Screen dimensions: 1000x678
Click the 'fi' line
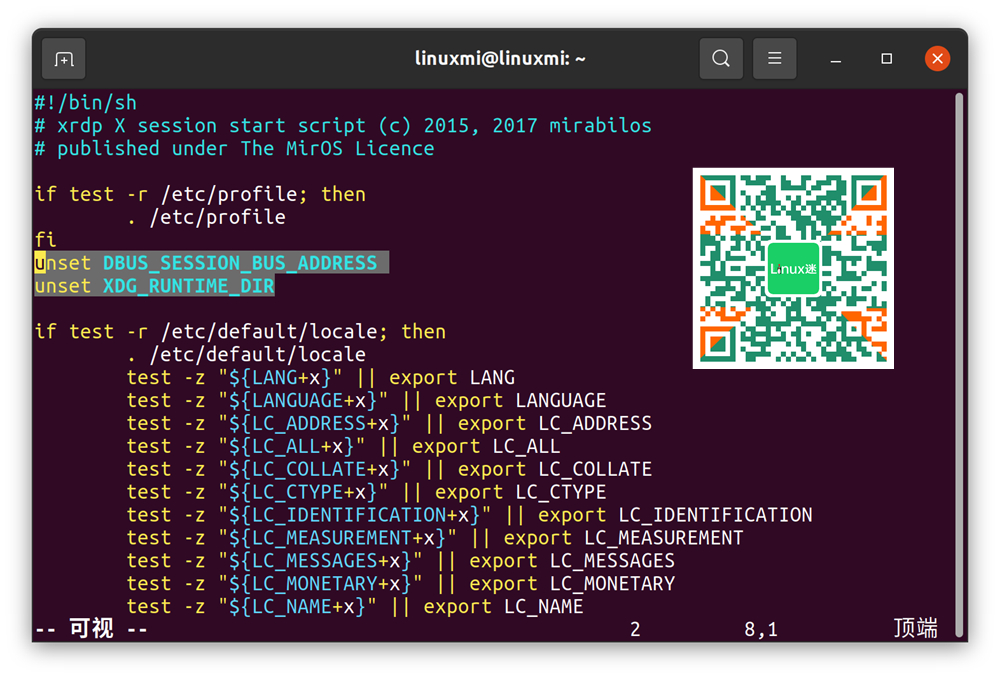45,240
